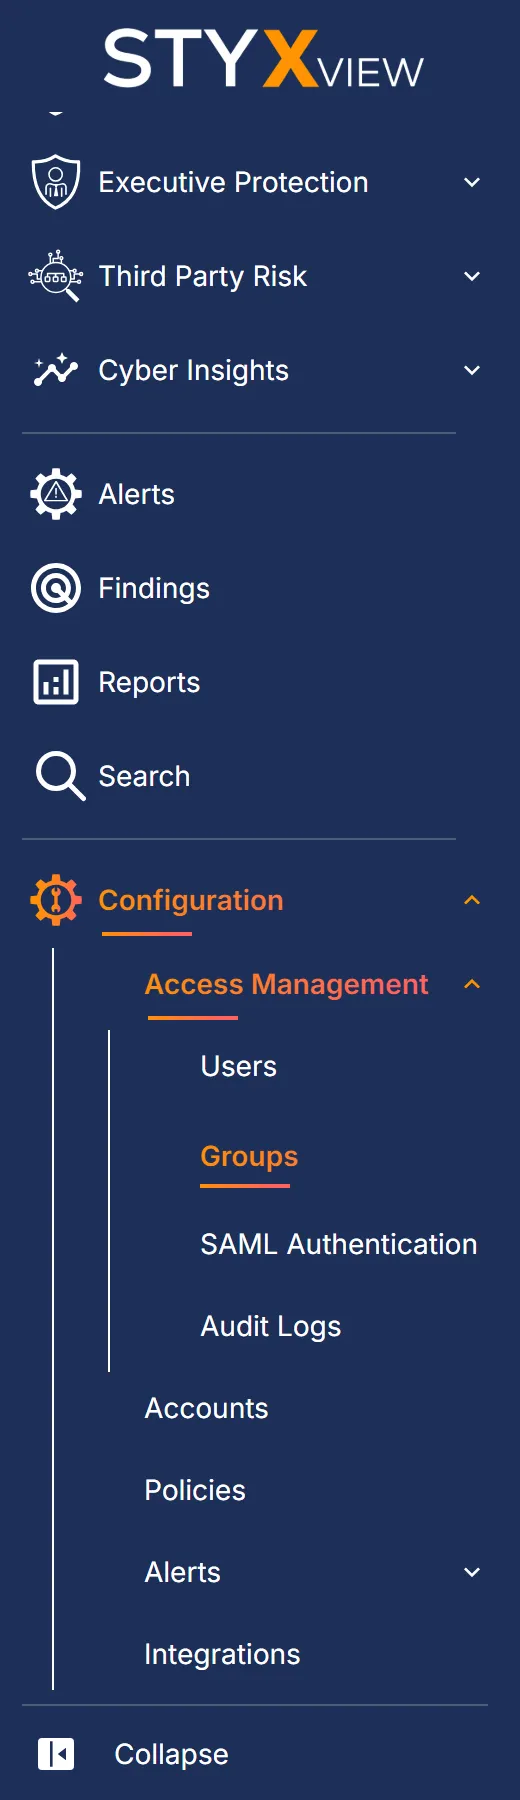Click the Cyber Insights sparkle chart icon
Screen dimensions: 520x1800
click(56, 370)
